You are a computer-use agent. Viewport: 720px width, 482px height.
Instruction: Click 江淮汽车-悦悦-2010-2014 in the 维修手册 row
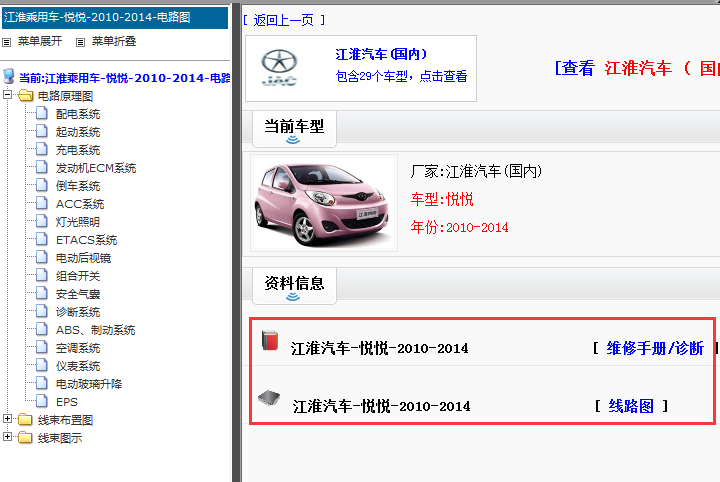click(x=379, y=348)
